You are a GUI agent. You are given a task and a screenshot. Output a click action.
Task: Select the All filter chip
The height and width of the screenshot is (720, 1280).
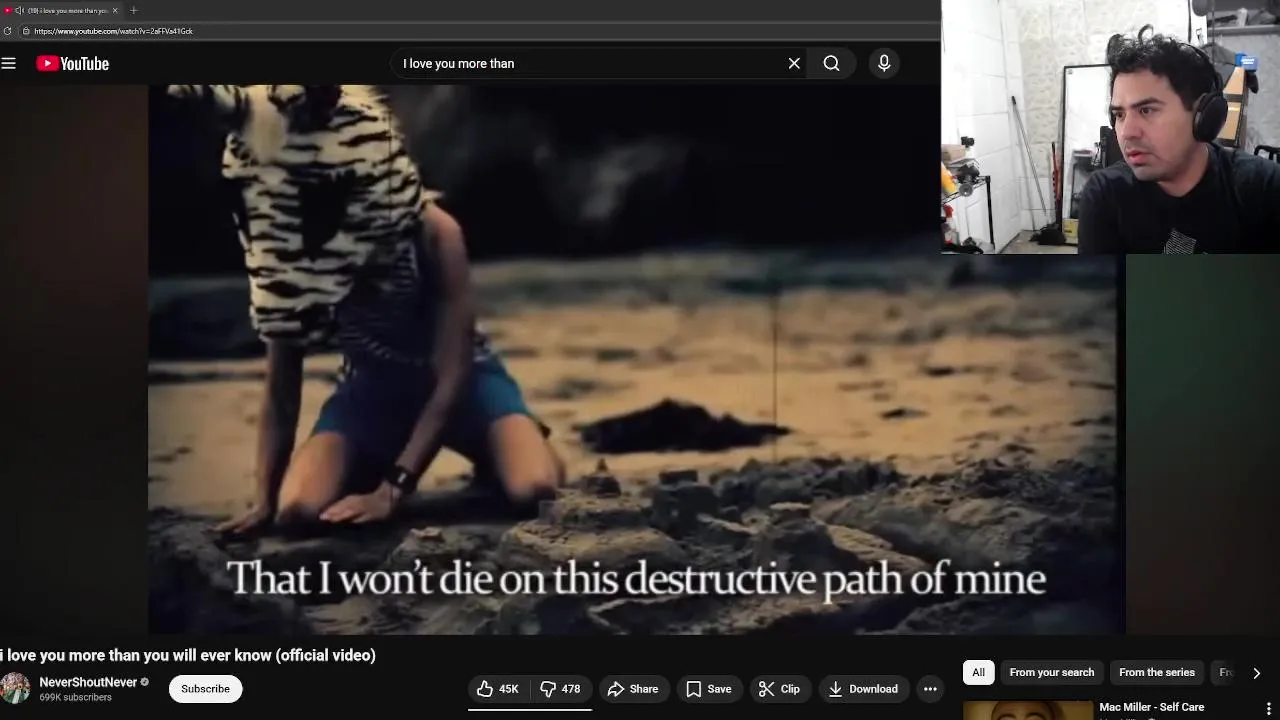pos(978,672)
